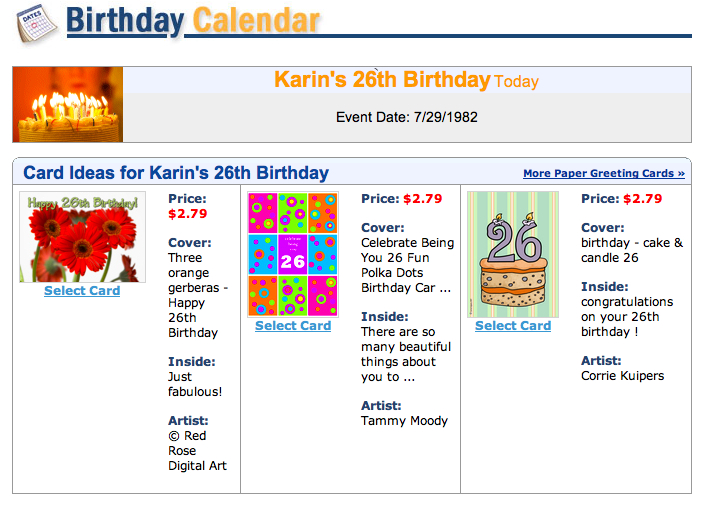The image size is (712, 516).
Task: Click Karin's 26th Birthday heading
Action: 382,79
